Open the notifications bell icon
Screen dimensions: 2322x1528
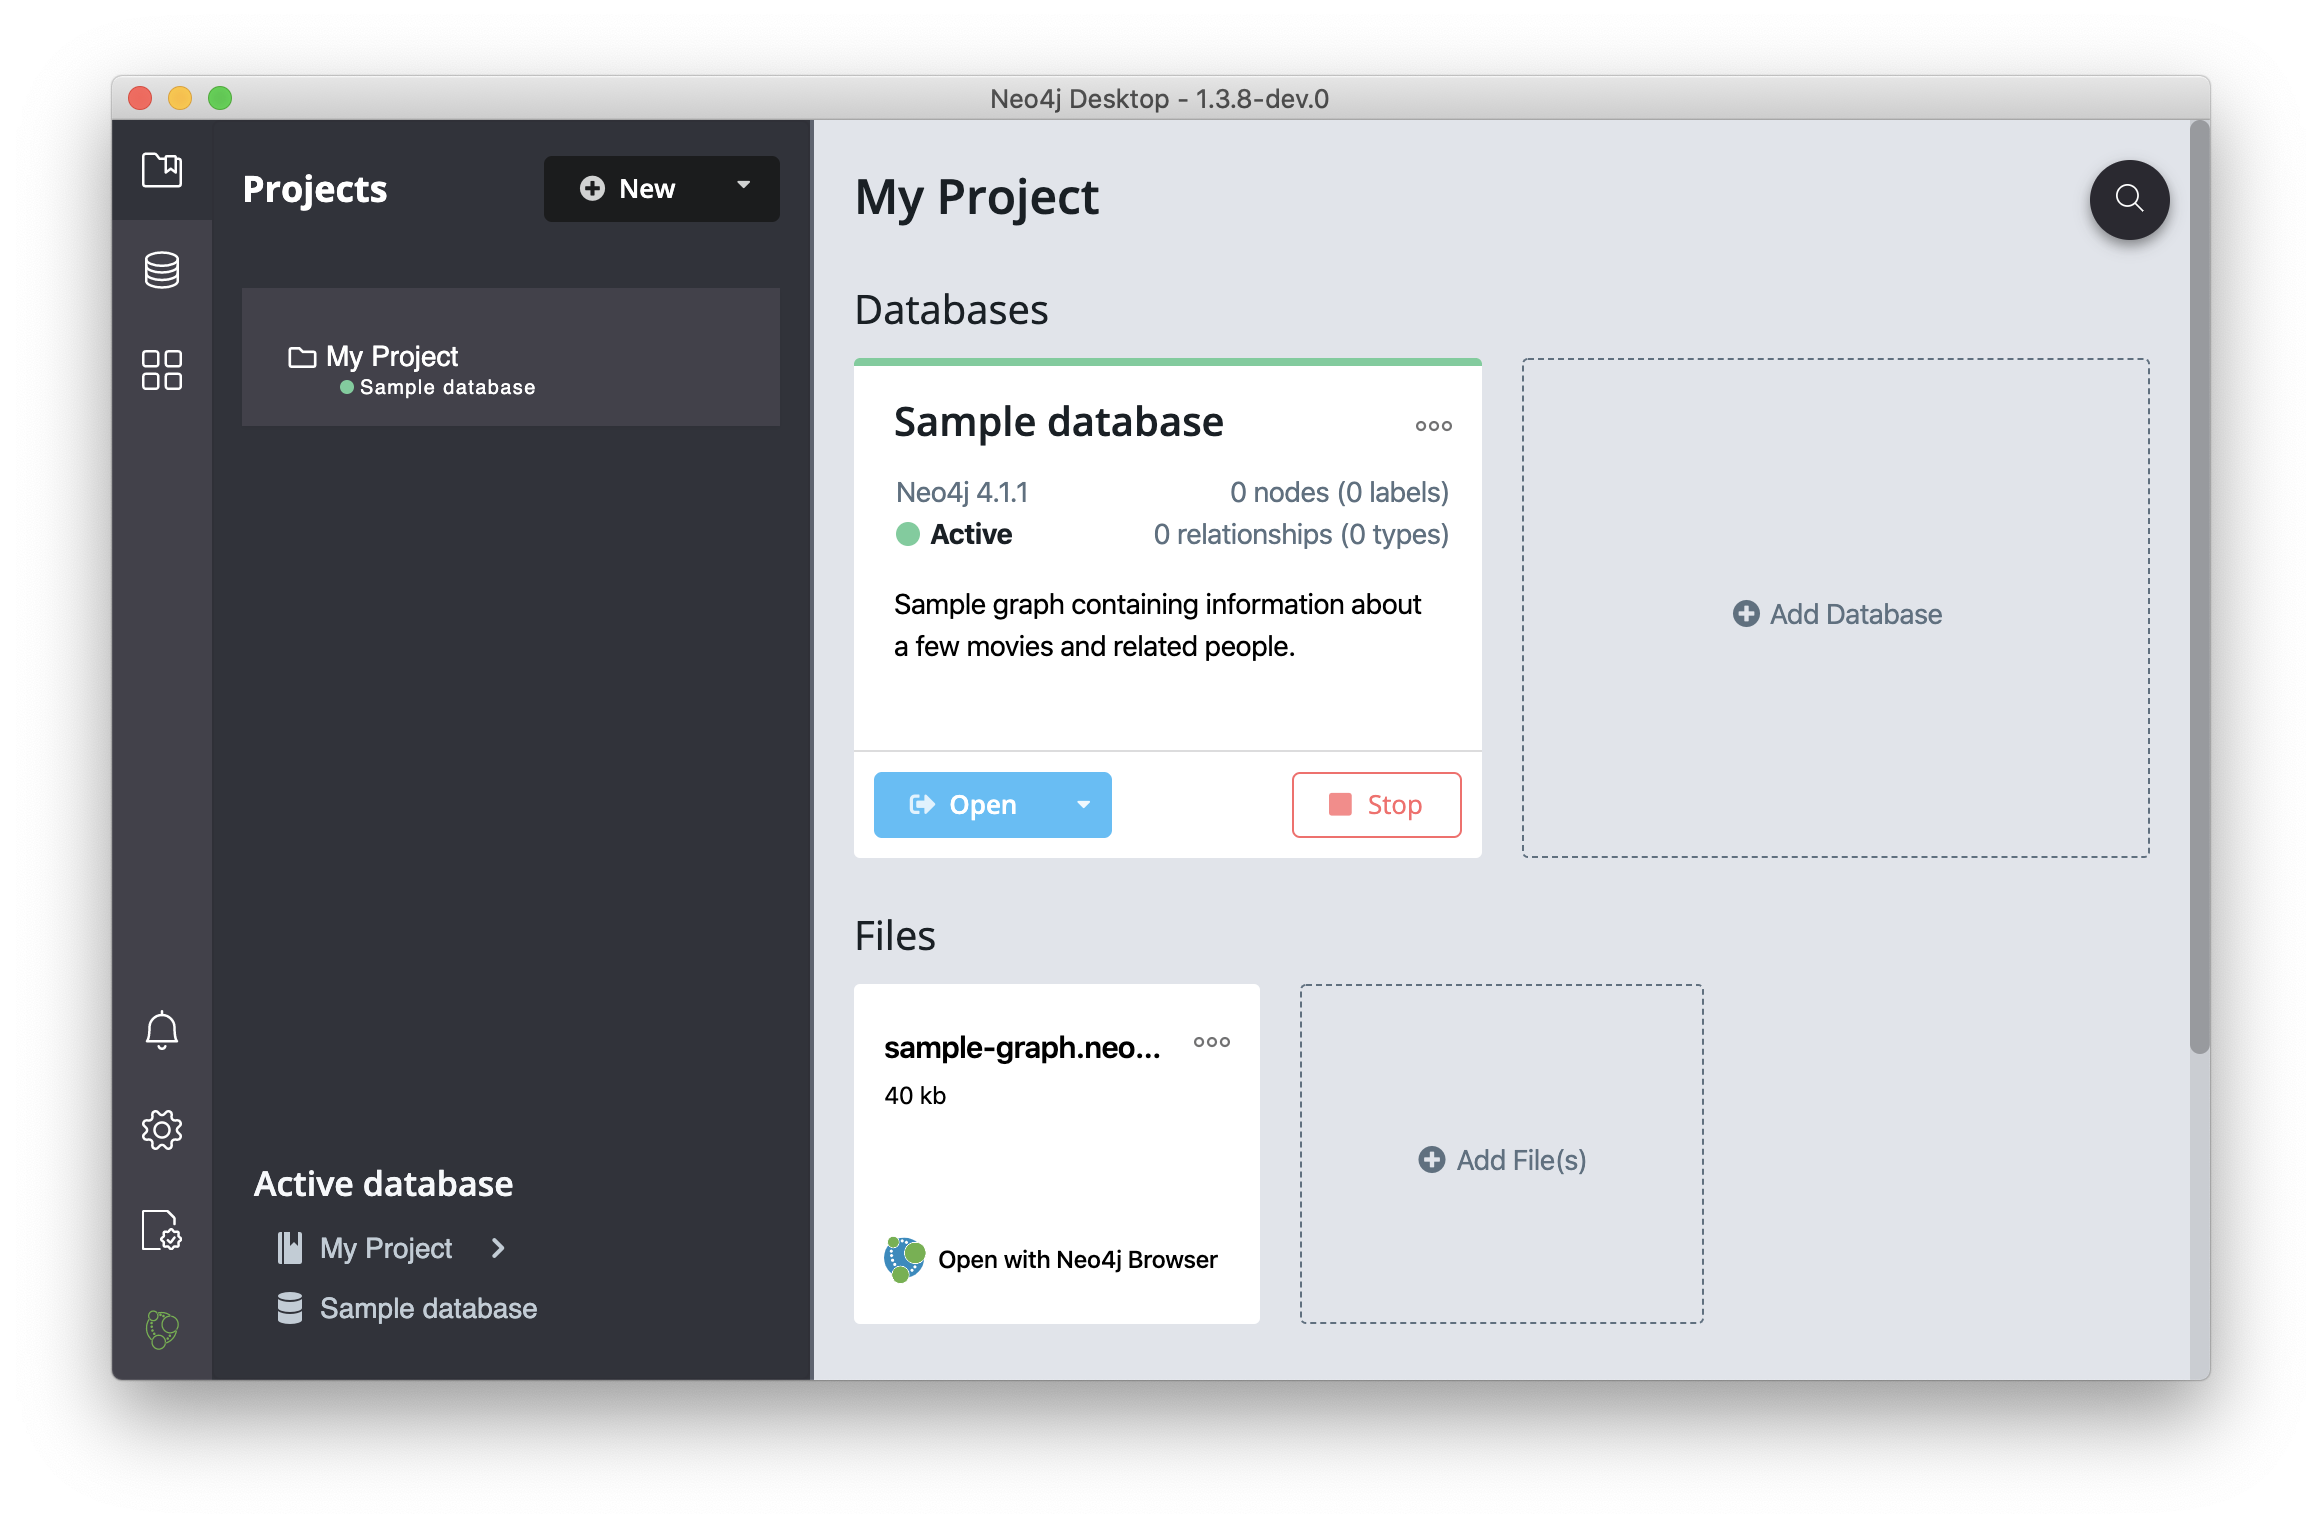[161, 1030]
